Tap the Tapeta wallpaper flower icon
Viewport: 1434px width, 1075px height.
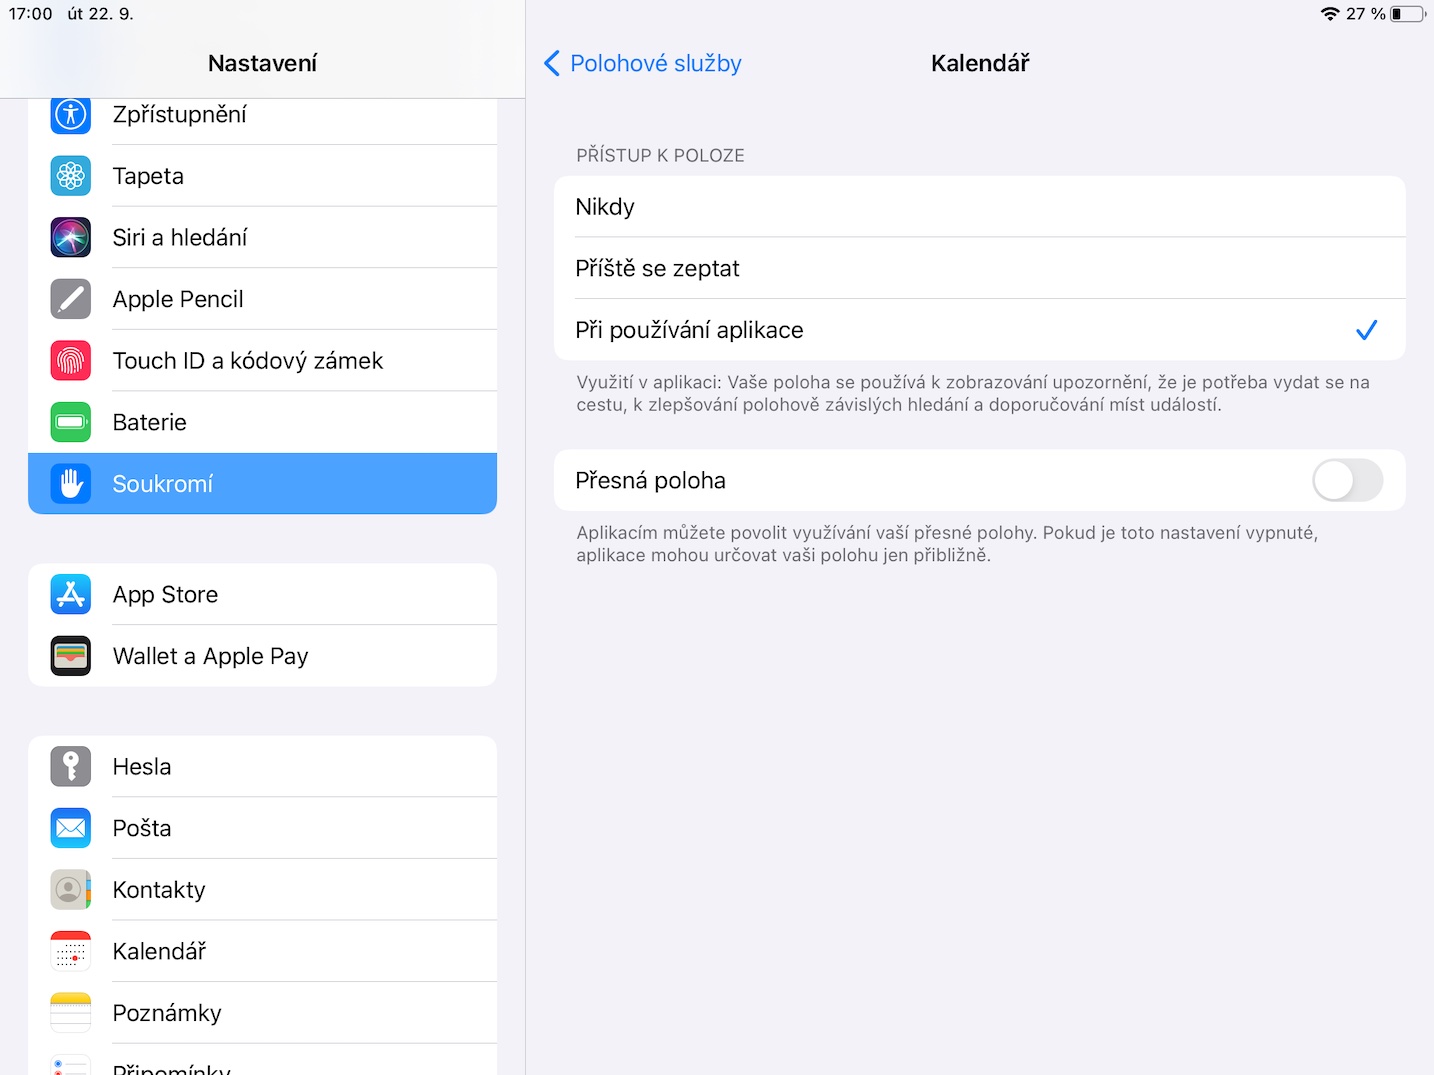point(71,176)
